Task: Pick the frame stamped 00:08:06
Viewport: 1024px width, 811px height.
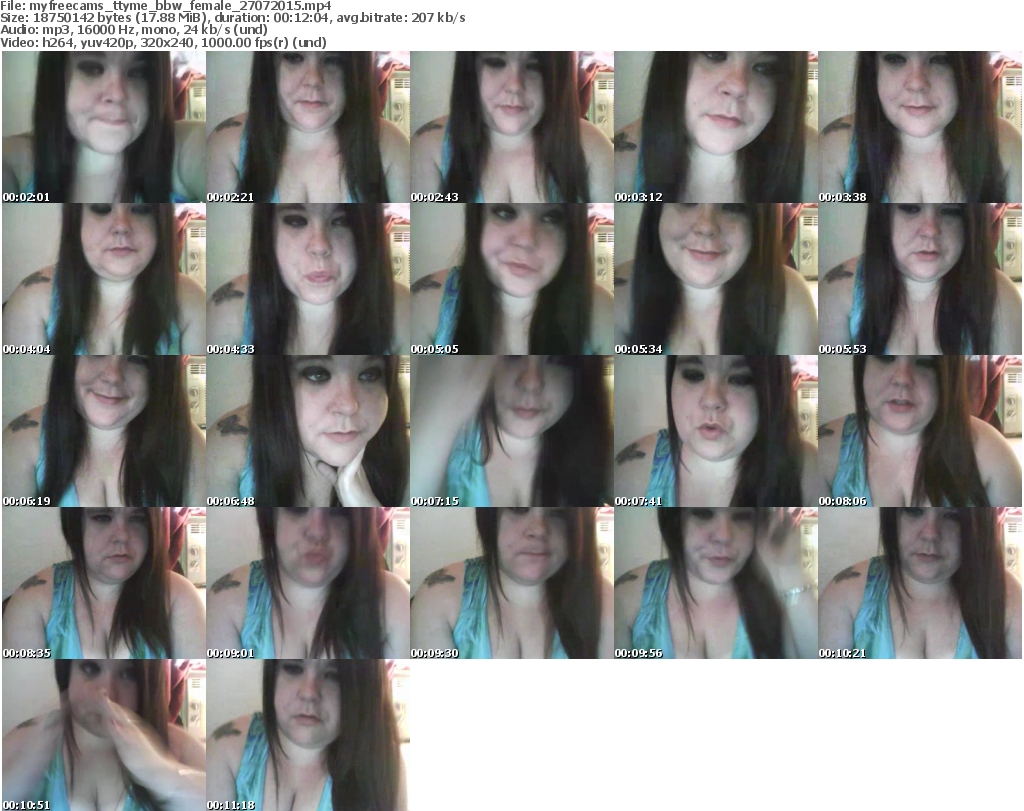Action: click(x=920, y=431)
